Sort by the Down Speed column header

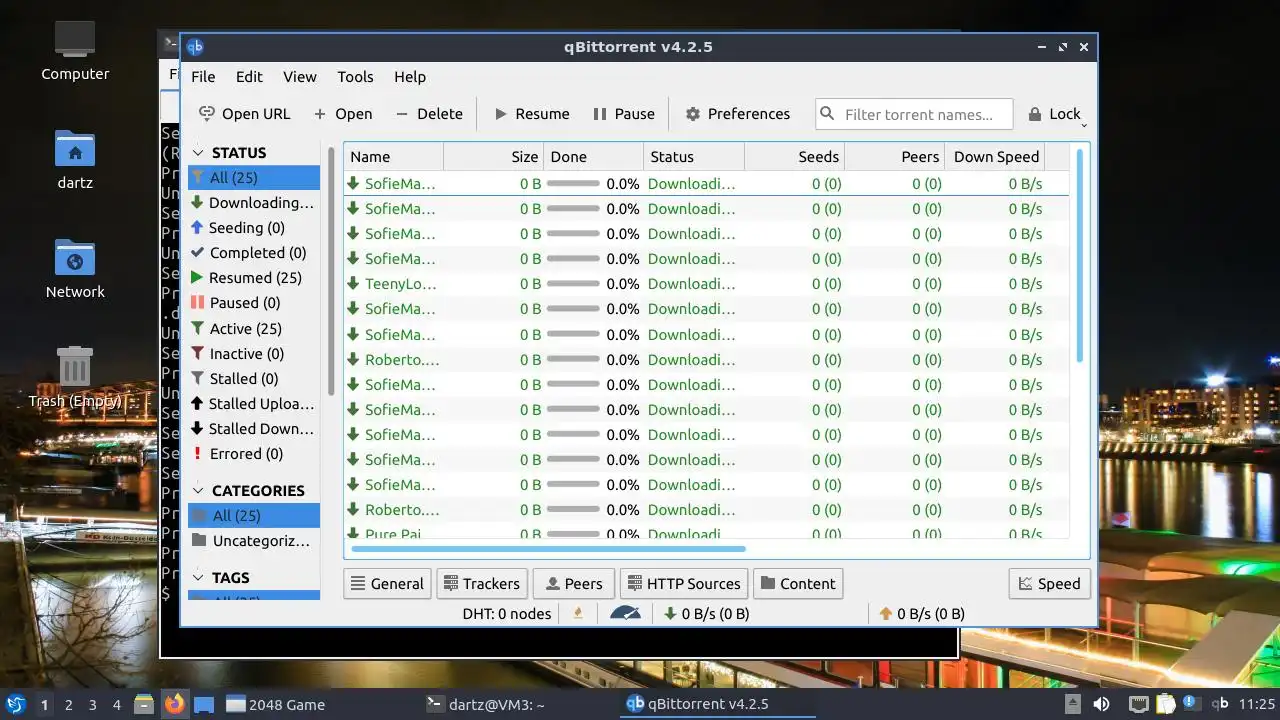[x=995, y=157]
